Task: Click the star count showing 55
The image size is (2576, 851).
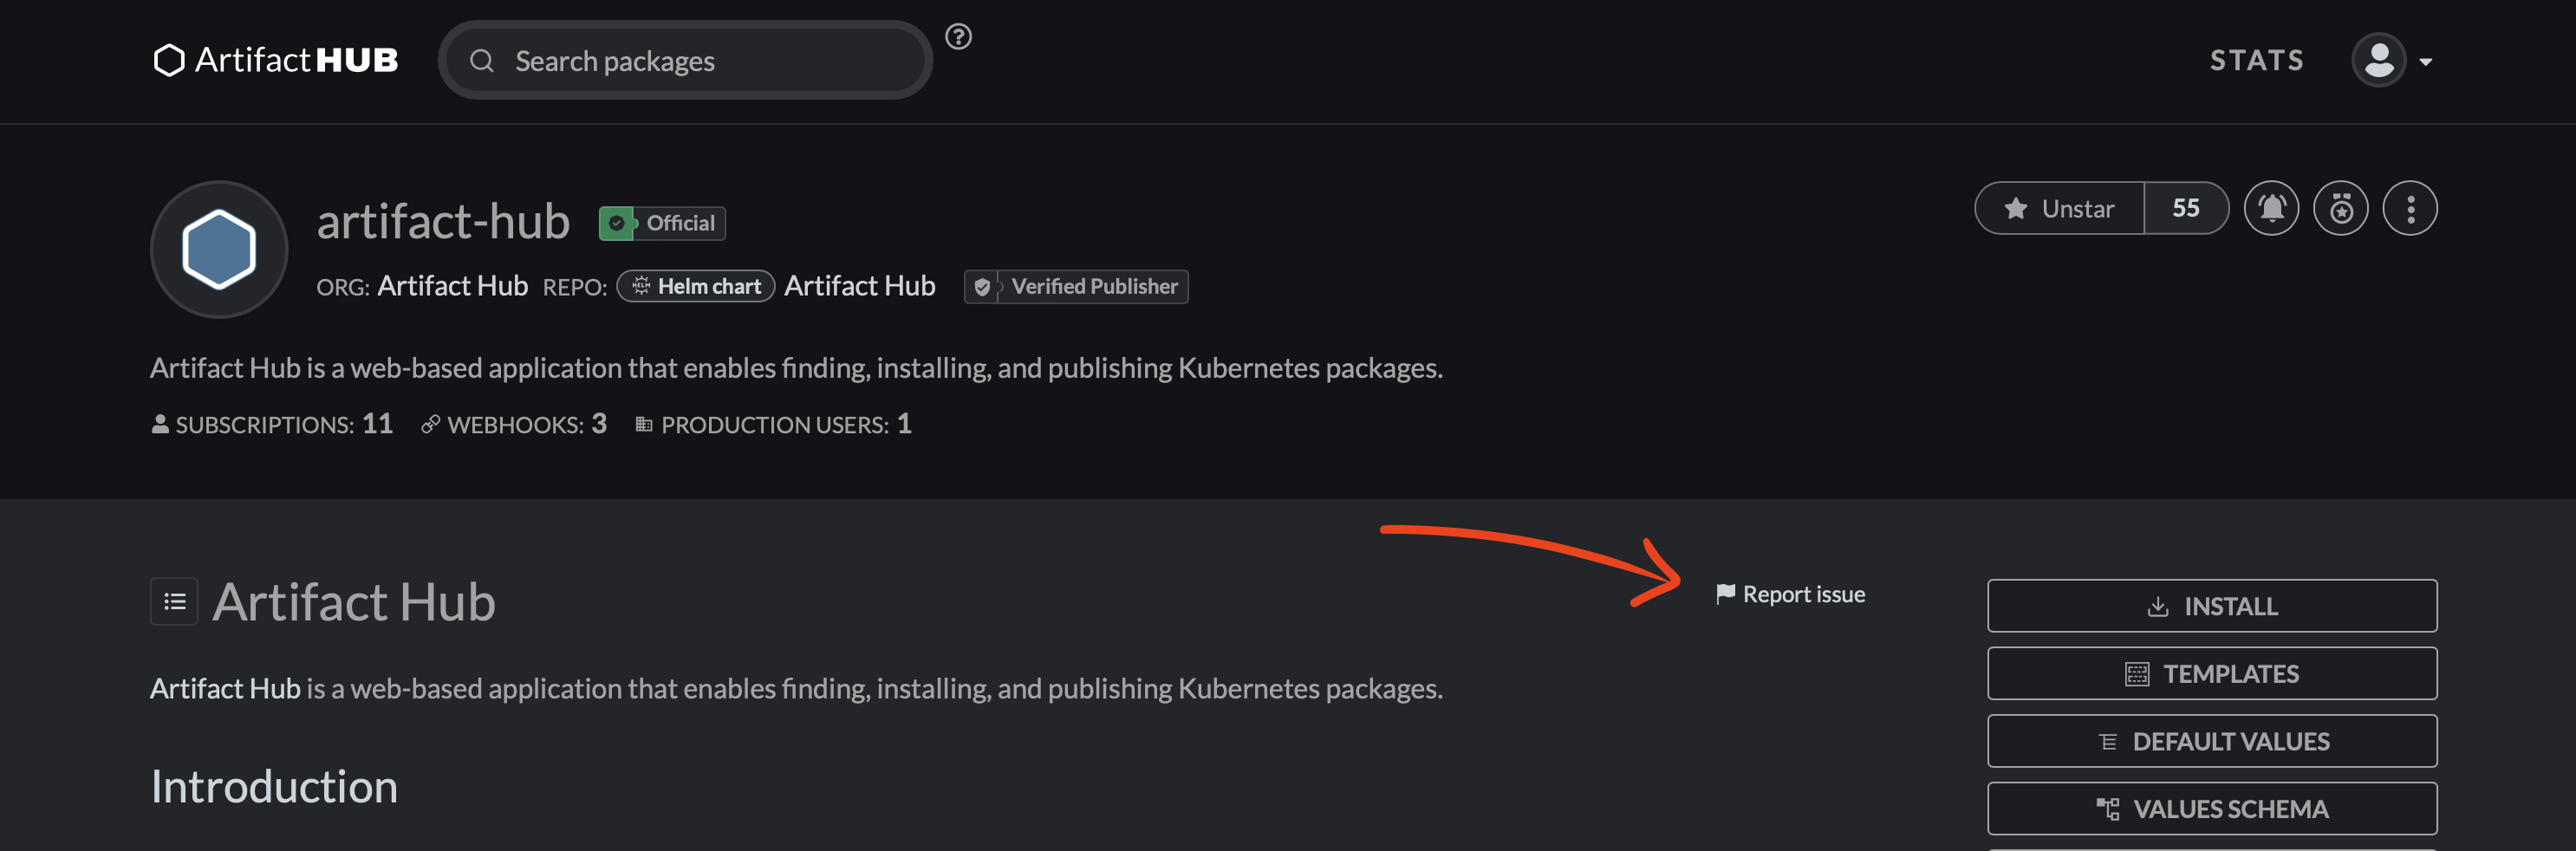Action: pyautogui.click(x=2186, y=208)
